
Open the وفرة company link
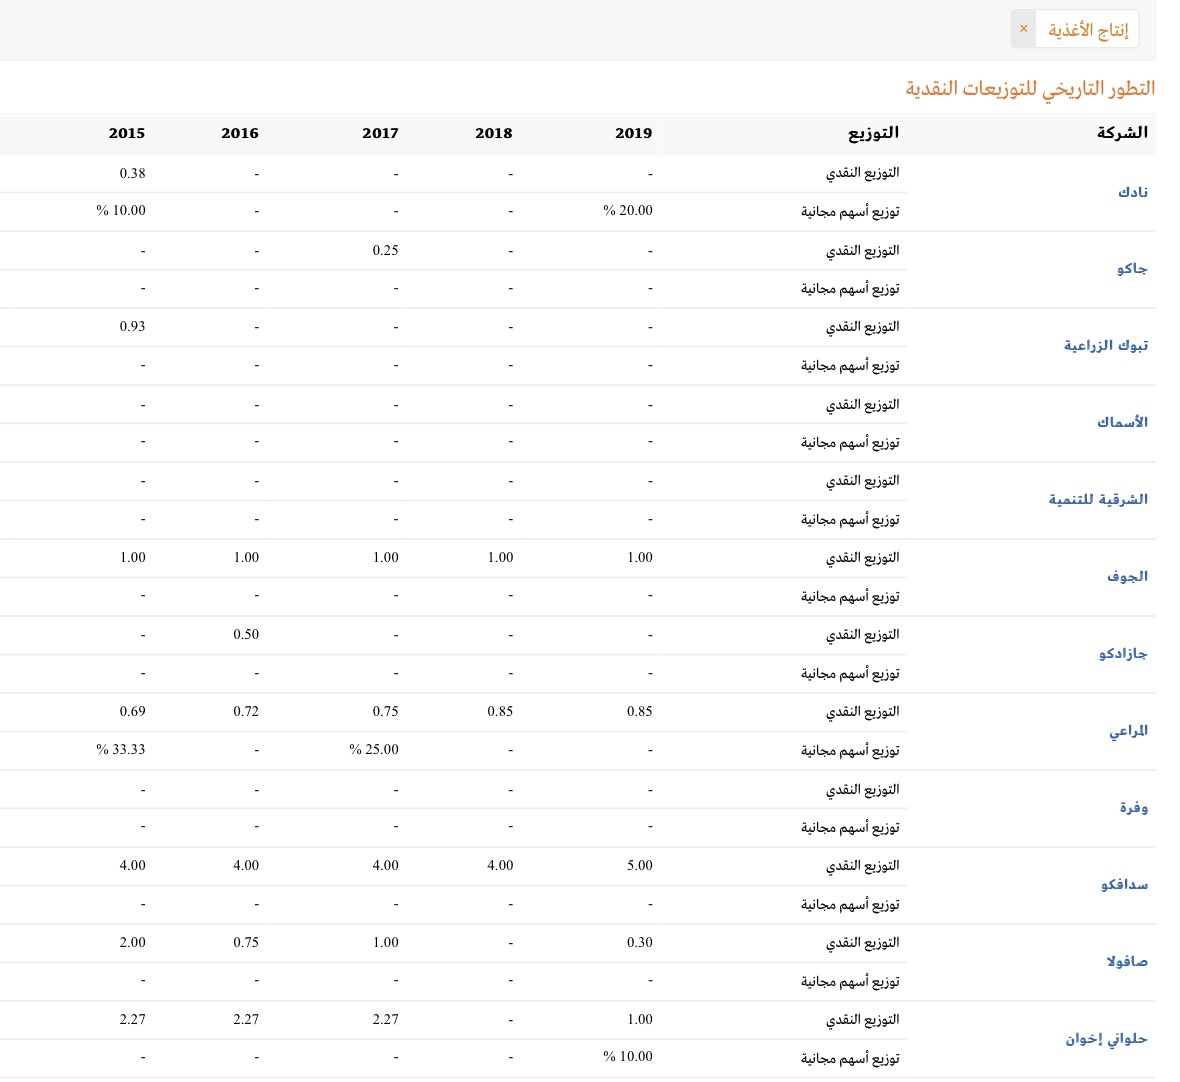point(1133,807)
